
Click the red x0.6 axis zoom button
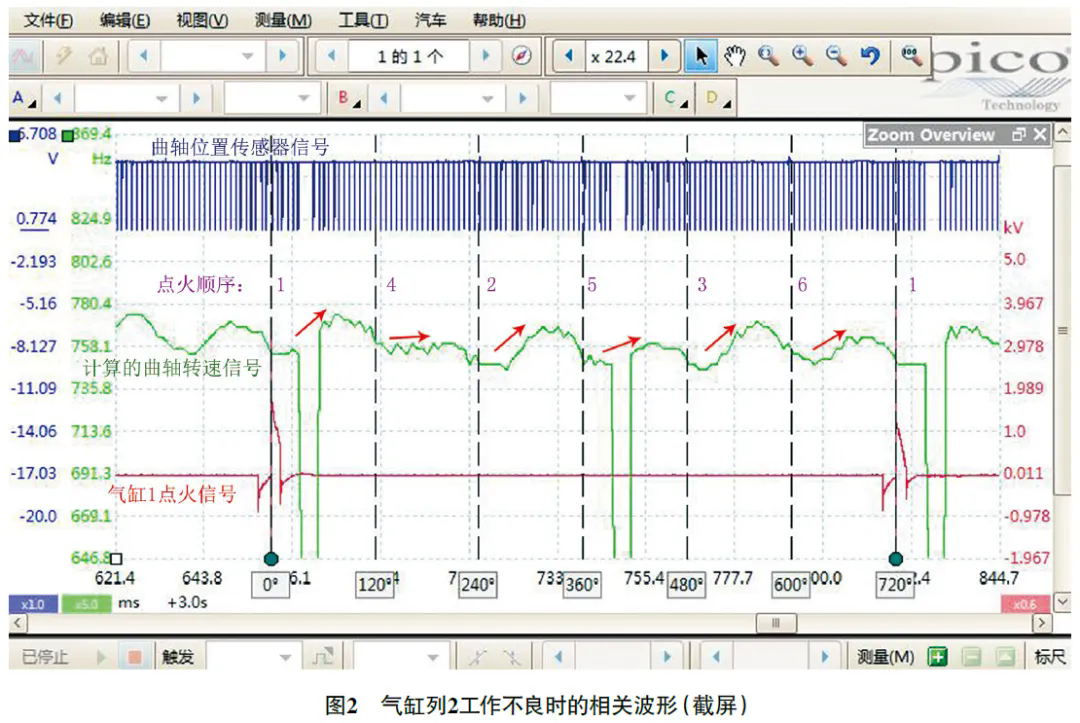pos(1025,604)
